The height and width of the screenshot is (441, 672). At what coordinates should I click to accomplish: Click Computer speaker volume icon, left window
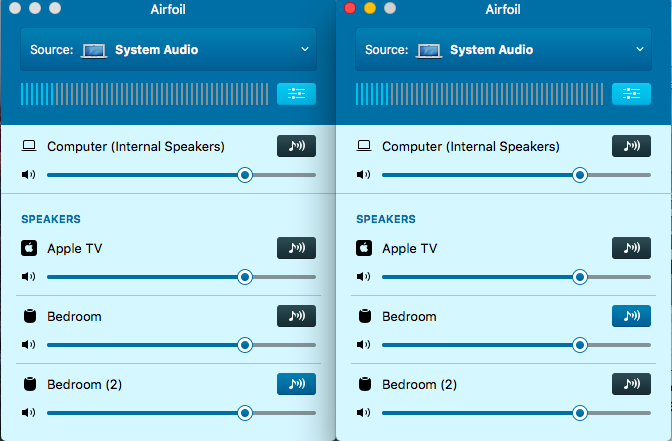pos(28,174)
